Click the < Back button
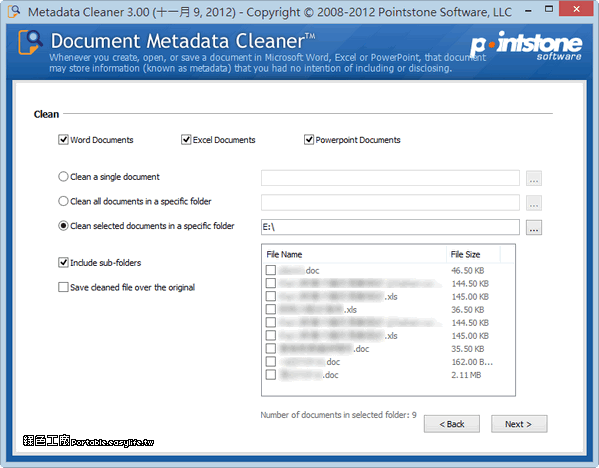This screenshot has height=468, width=599. (x=452, y=424)
